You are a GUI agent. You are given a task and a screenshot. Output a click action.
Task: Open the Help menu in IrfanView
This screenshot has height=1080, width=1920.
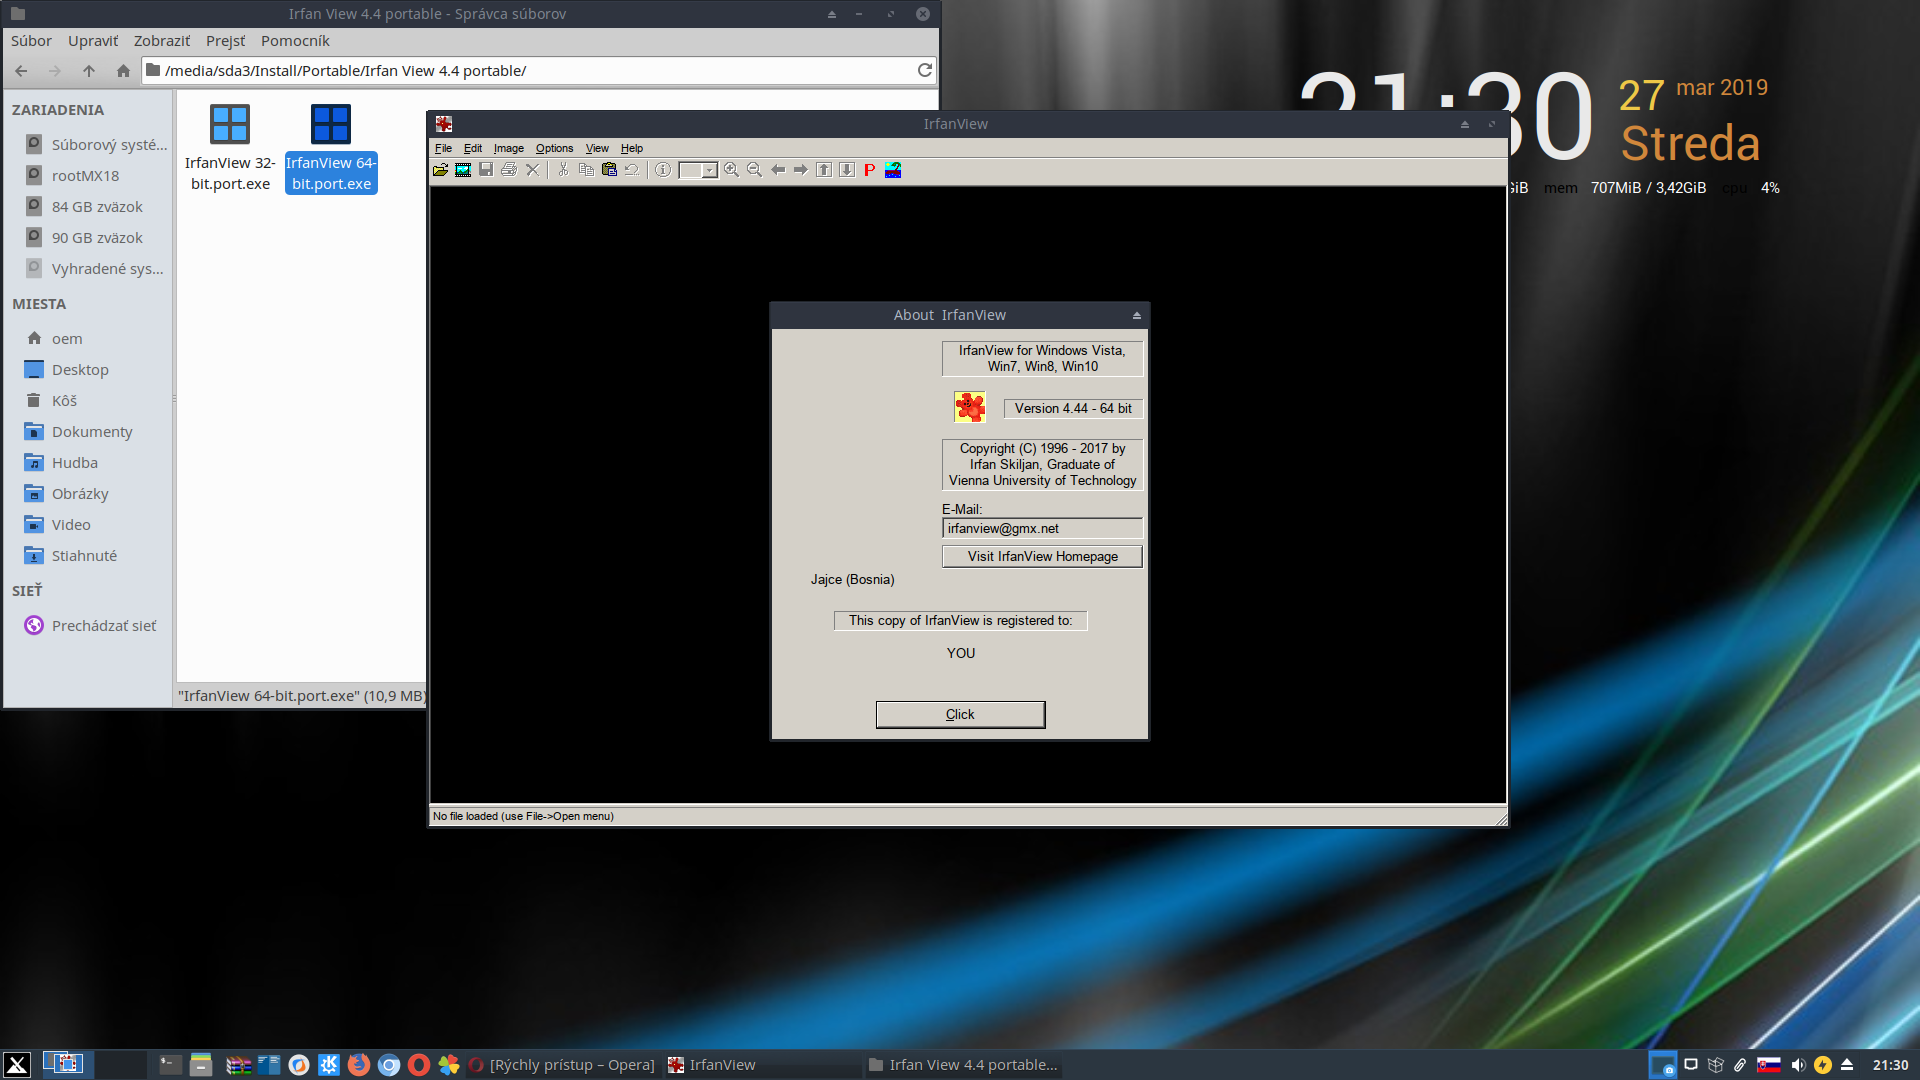point(632,148)
